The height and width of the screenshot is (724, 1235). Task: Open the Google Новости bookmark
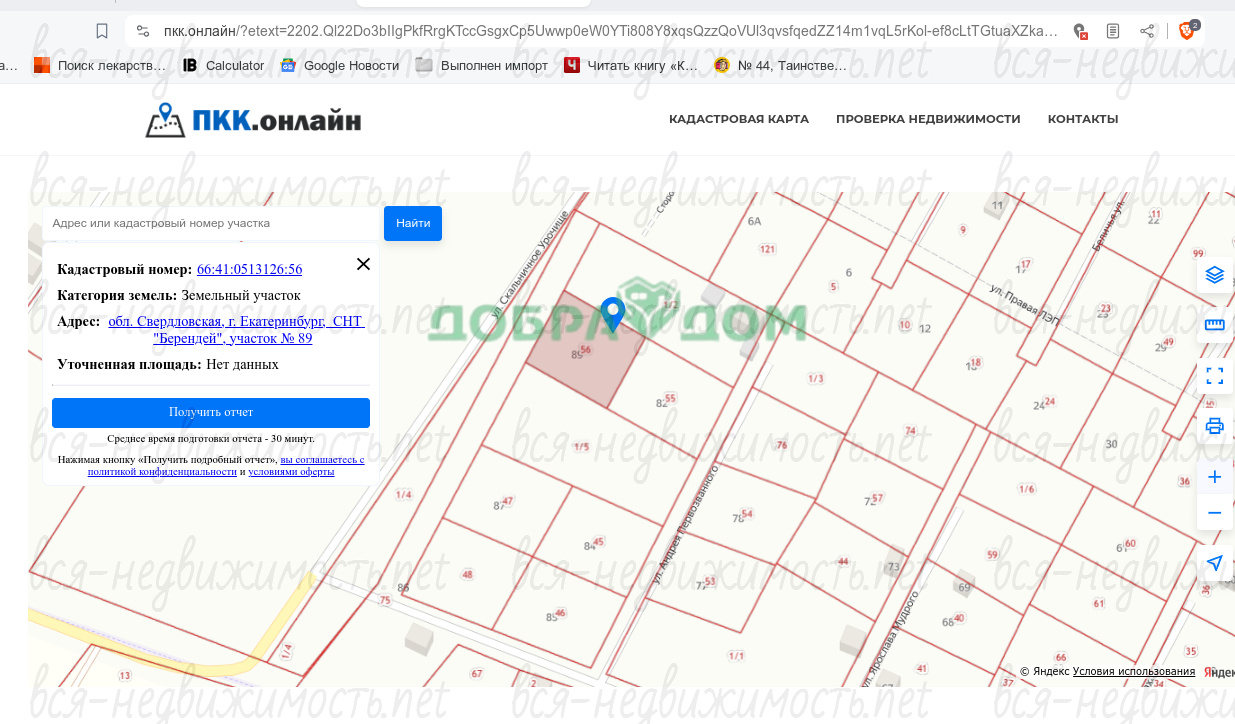340,66
